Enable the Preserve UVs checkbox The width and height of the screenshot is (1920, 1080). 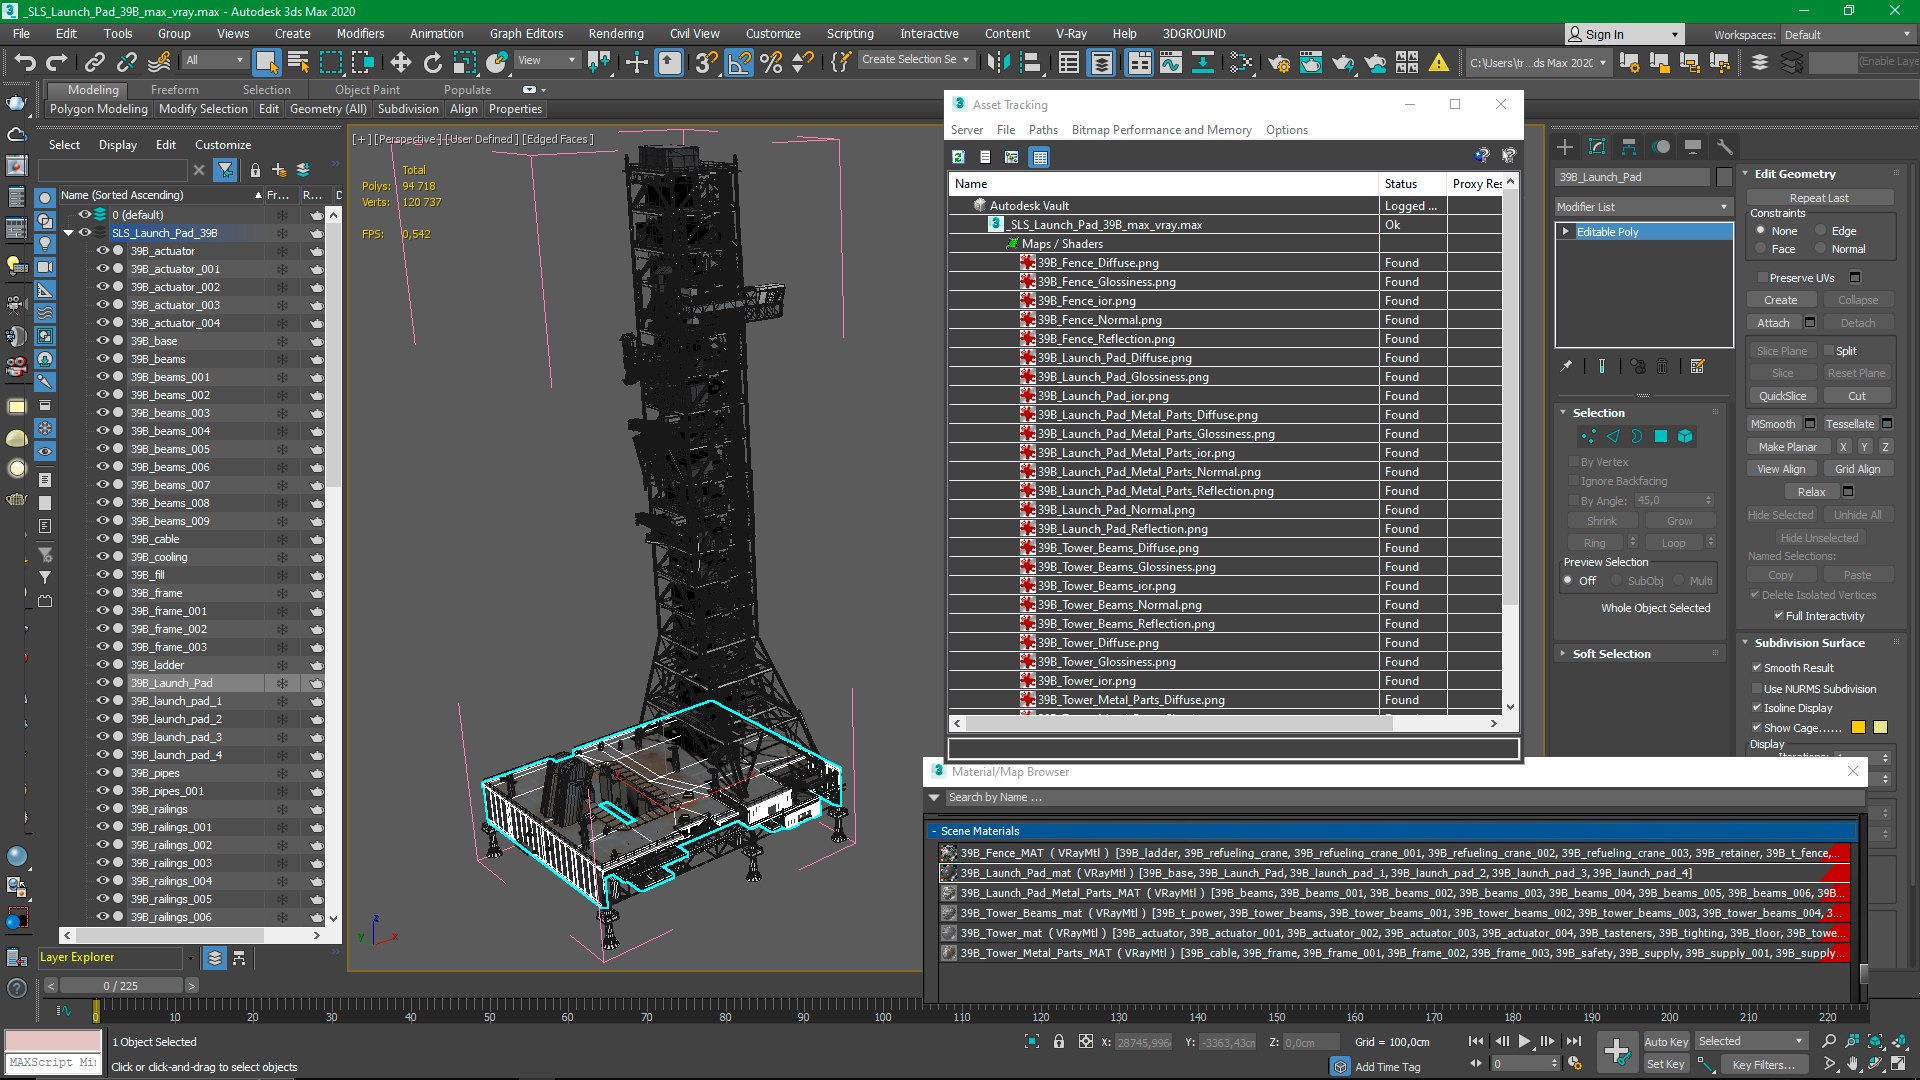coord(1762,278)
